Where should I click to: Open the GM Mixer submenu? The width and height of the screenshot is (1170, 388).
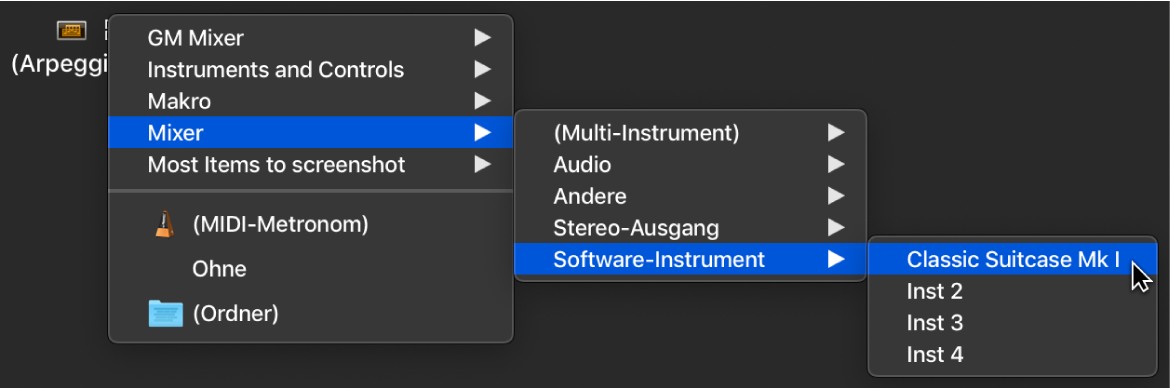[310, 37]
